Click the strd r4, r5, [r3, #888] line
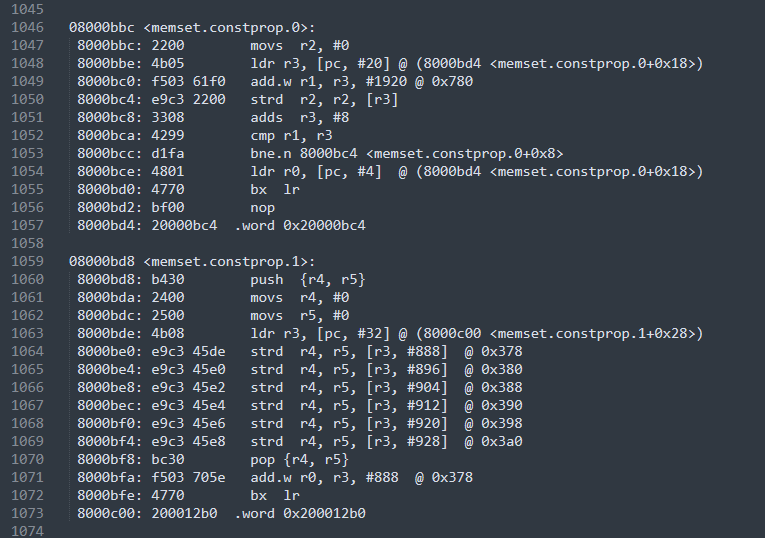765x538 pixels. click(300, 351)
